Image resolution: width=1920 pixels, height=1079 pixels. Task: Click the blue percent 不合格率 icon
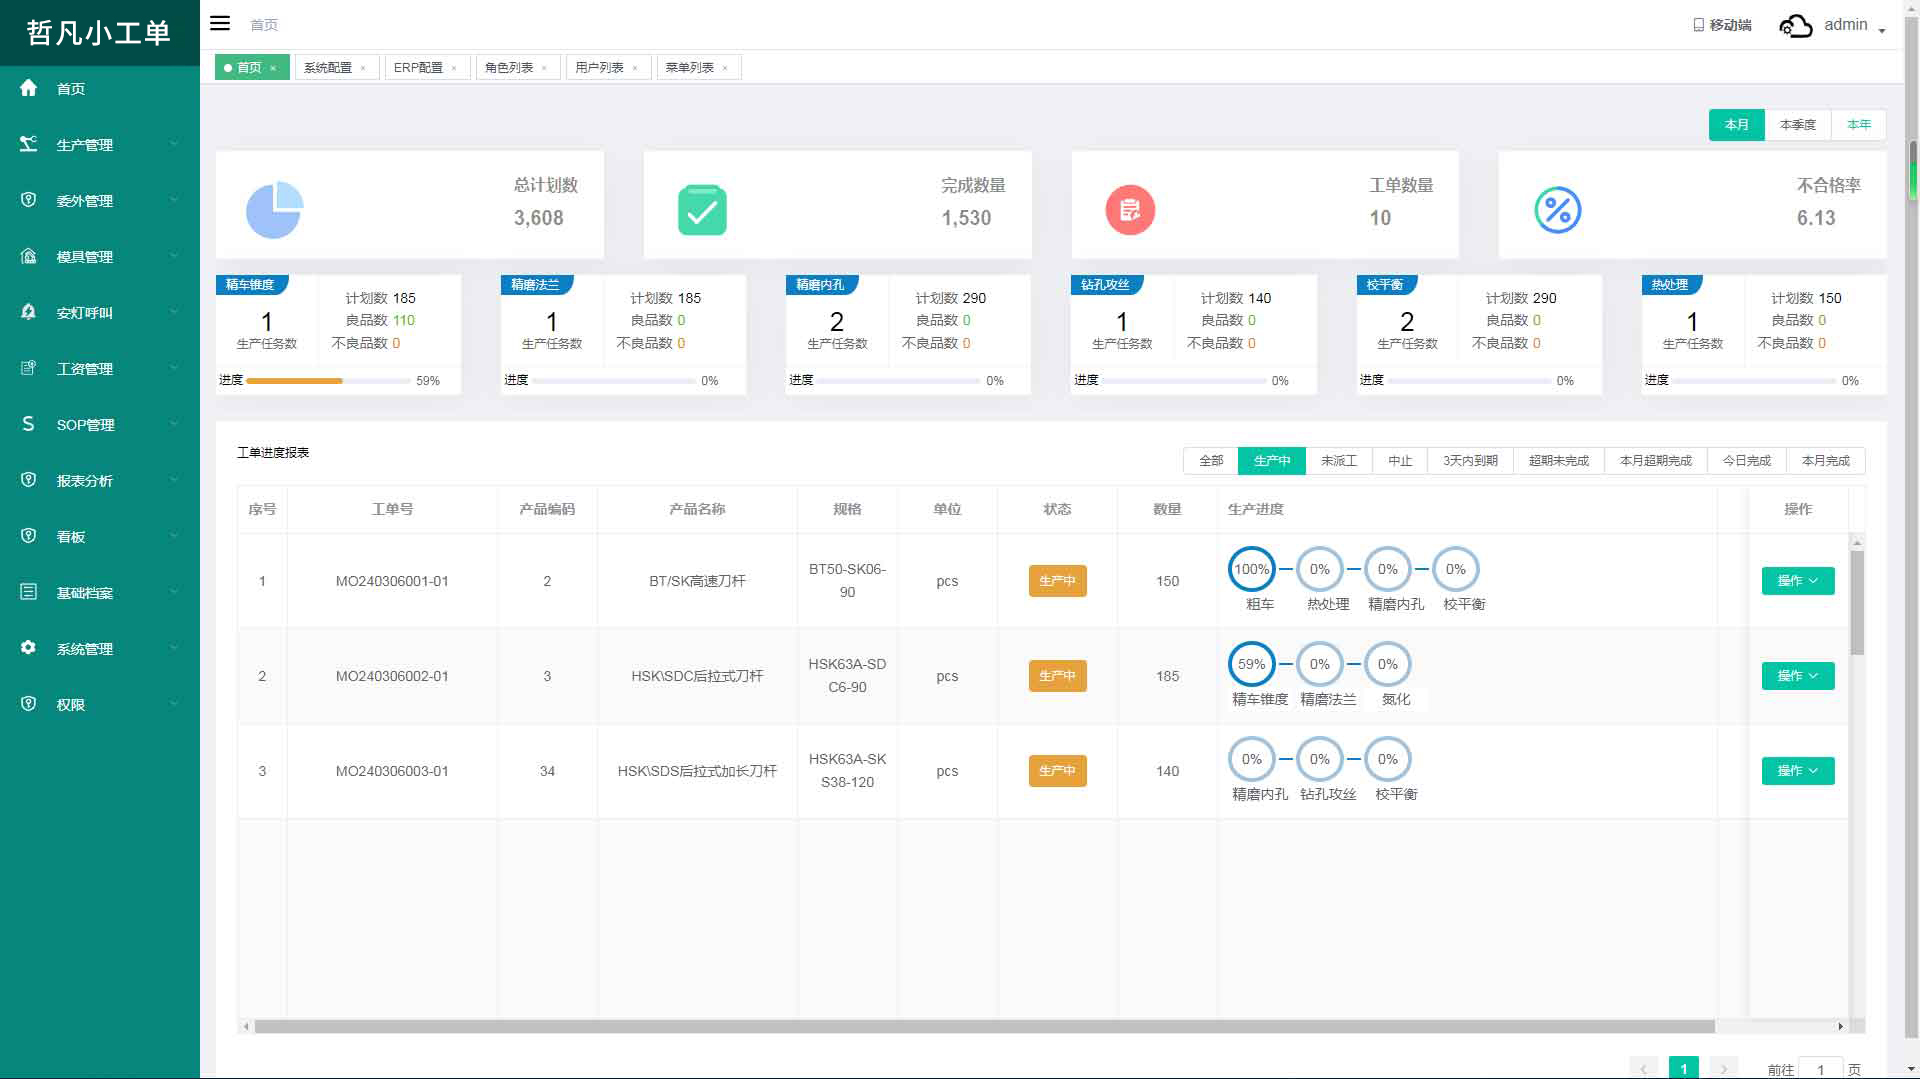(x=1557, y=210)
